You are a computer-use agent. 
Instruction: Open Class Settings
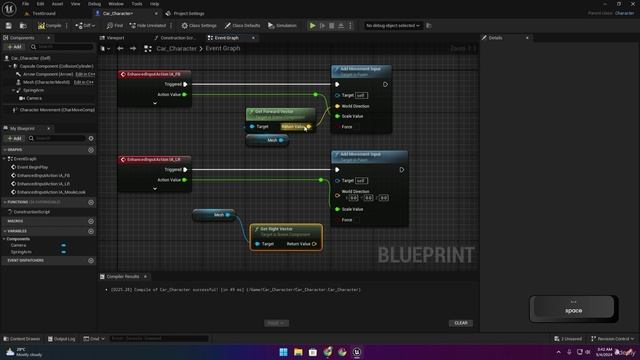click(x=199, y=25)
